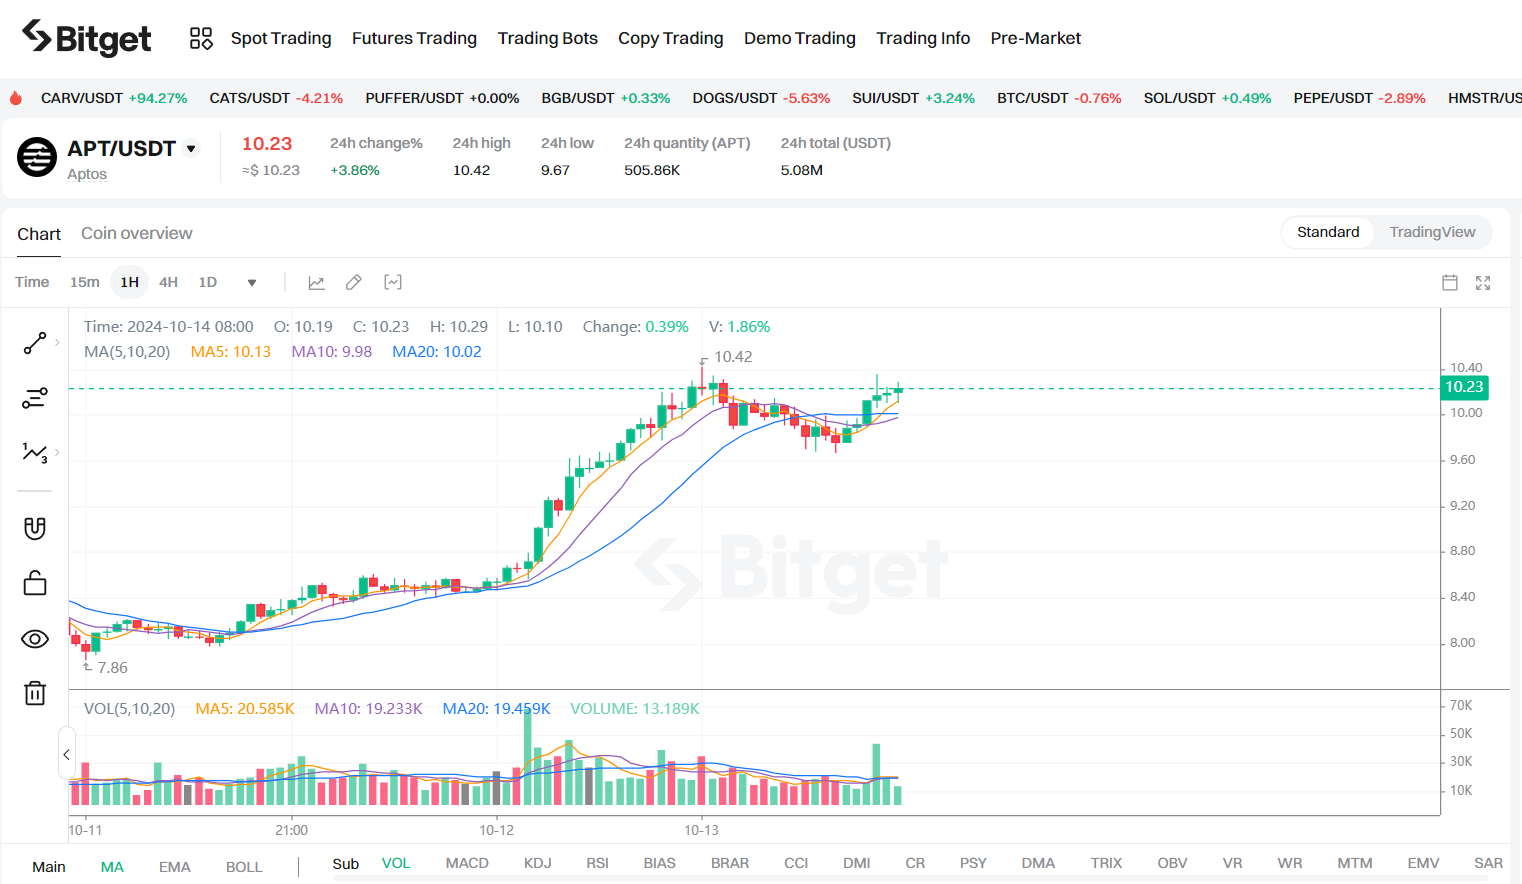Image resolution: width=1522 pixels, height=884 pixels.
Task: Enter fullscreen chart mode
Action: [1483, 283]
